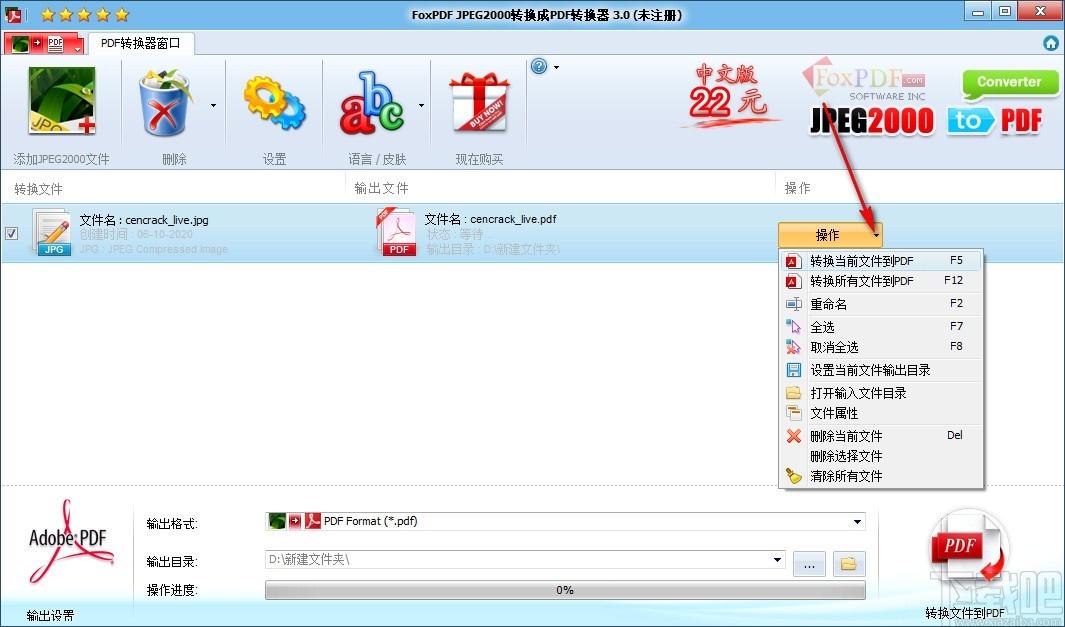Click the abc language/skin icon
Screen dimensions: 1065x627
(x=372, y=102)
